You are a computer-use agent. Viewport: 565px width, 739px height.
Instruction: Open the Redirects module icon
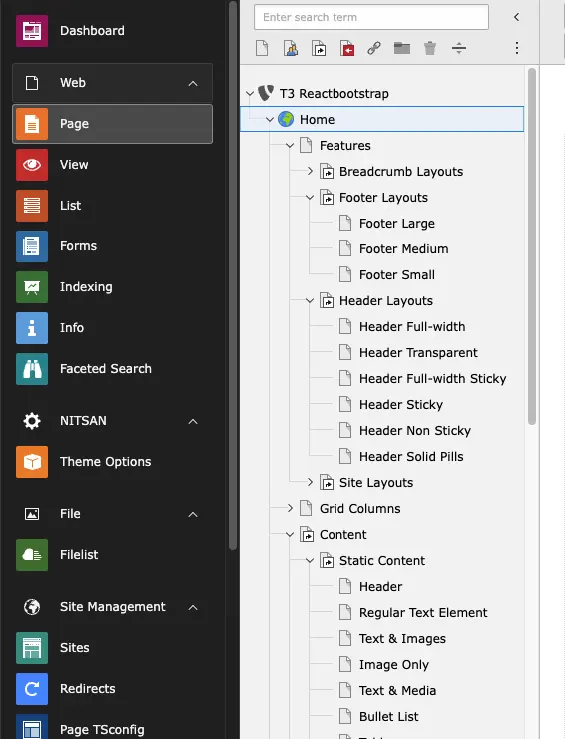[x=32, y=689]
